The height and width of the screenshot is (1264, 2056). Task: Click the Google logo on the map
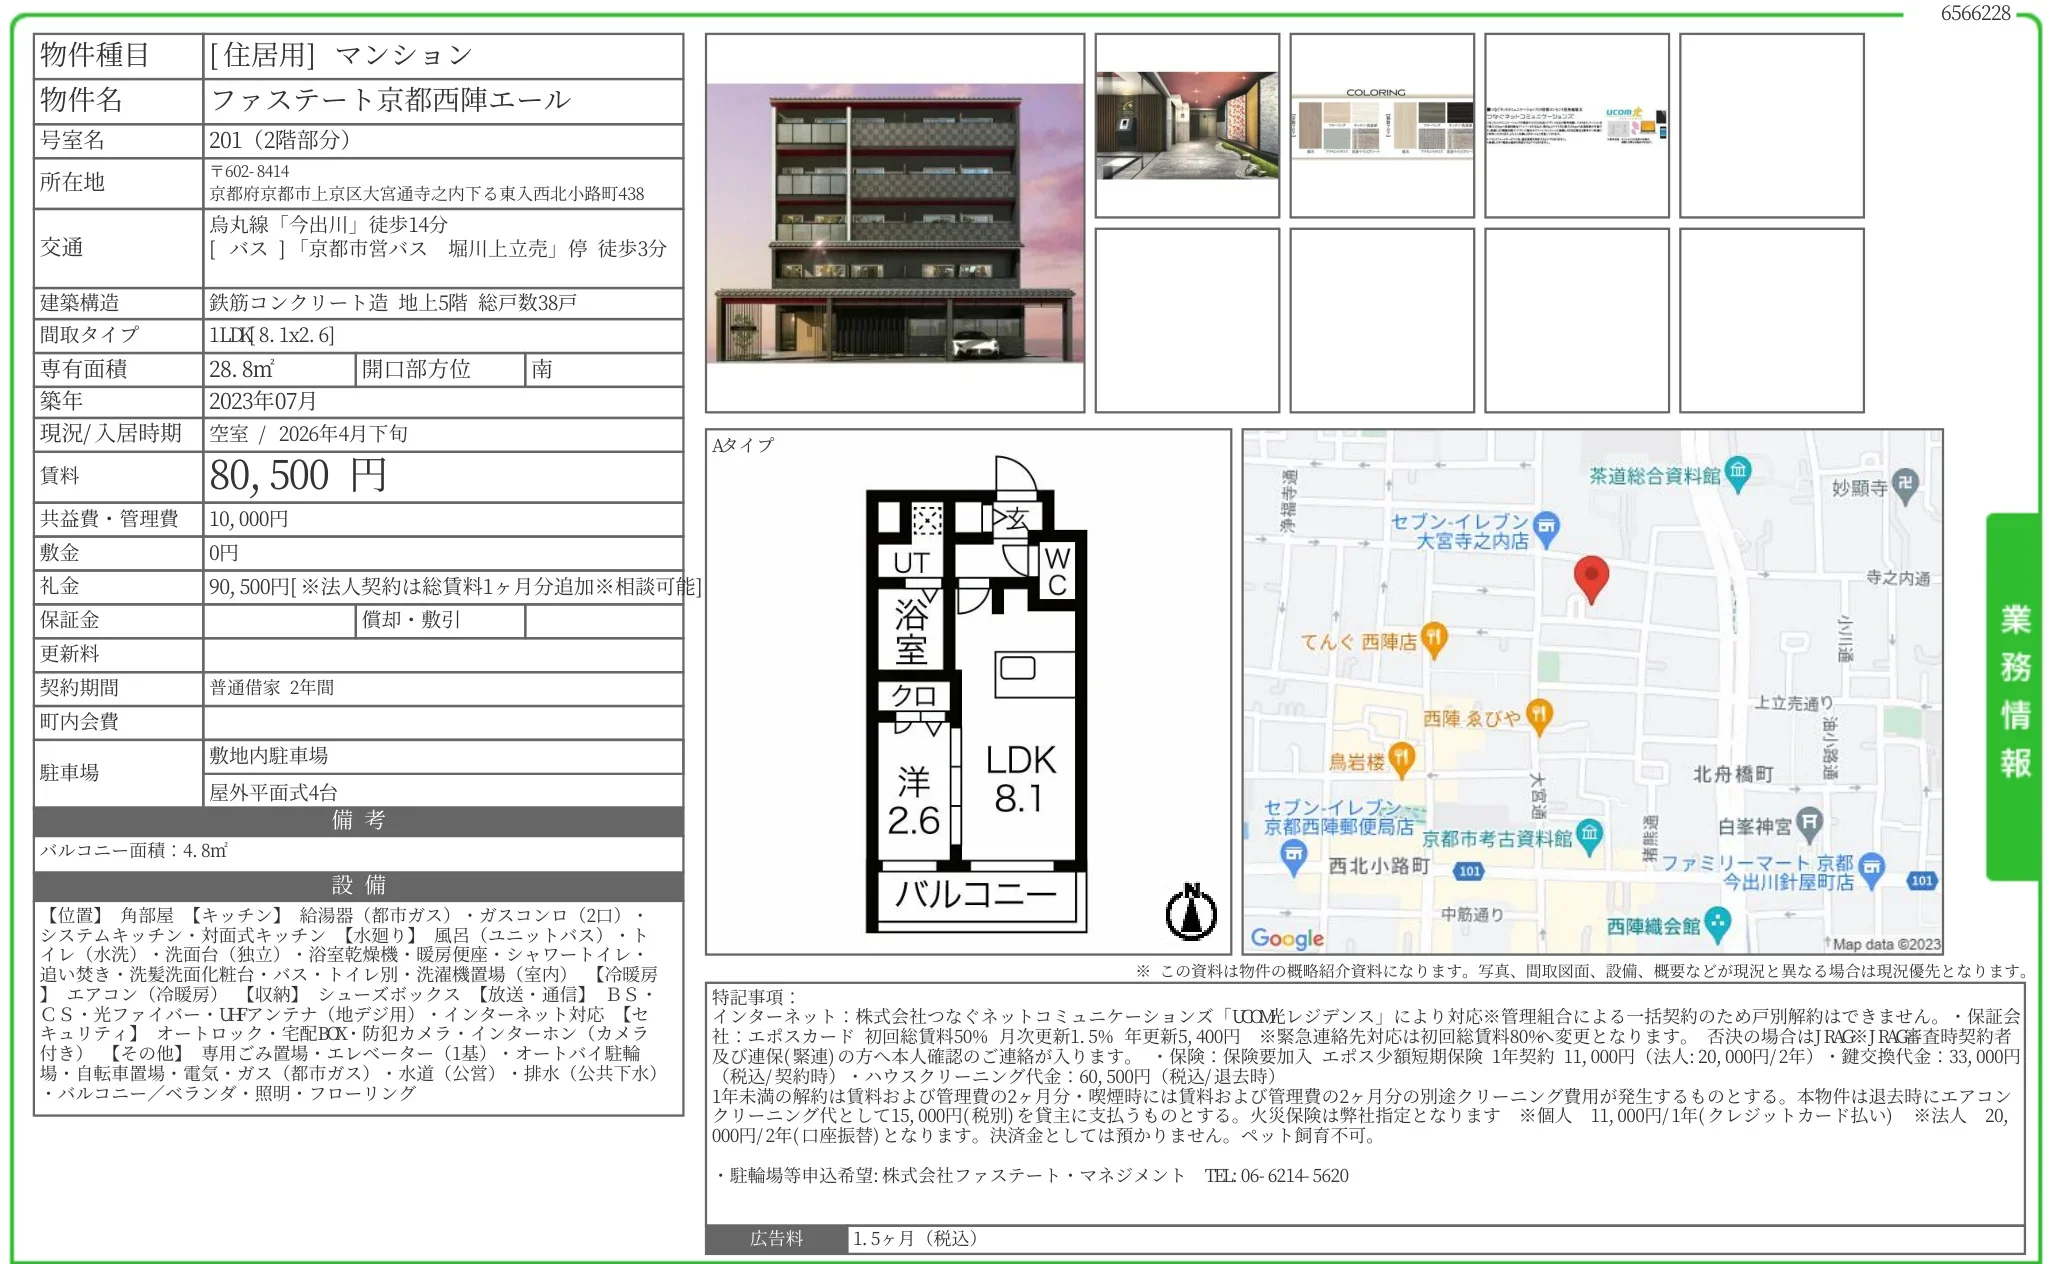(x=1289, y=937)
